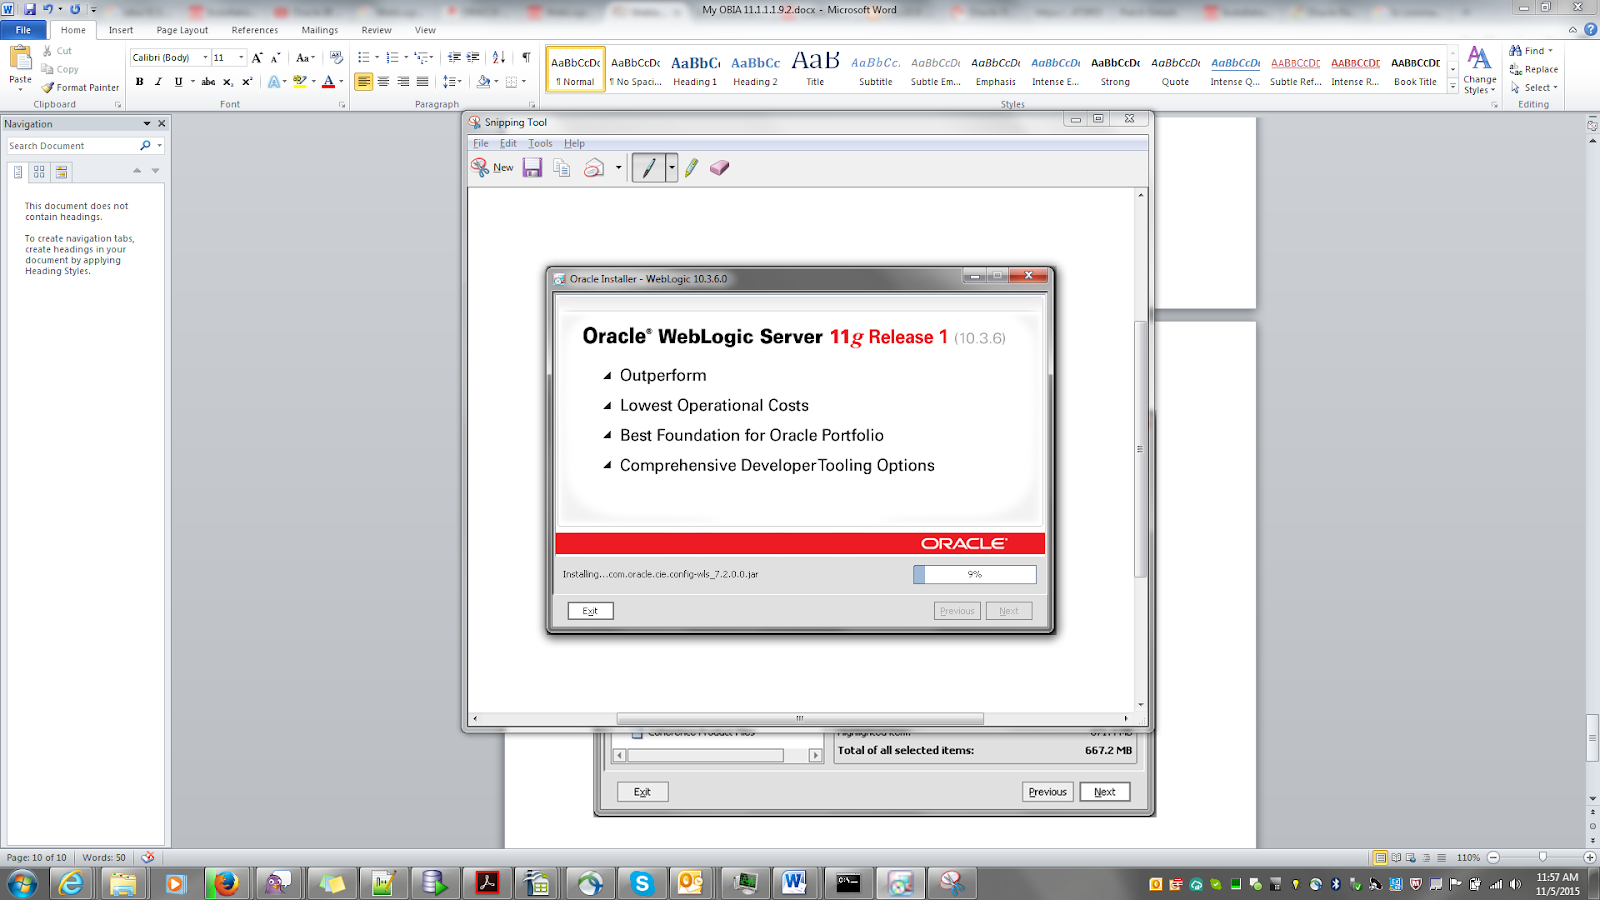Image resolution: width=1600 pixels, height=900 pixels.
Task: Copy the snip in Snipping Tool
Action: [562, 168]
